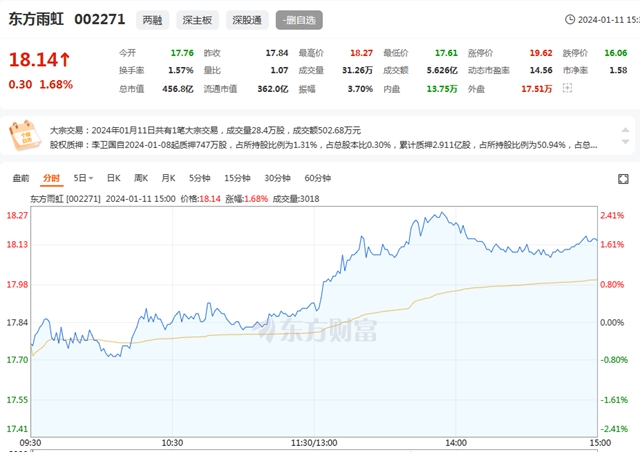Click the stock name 东方雨虹
Image resolution: width=640 pixels, height=452 pixels.
pos(36,19)
